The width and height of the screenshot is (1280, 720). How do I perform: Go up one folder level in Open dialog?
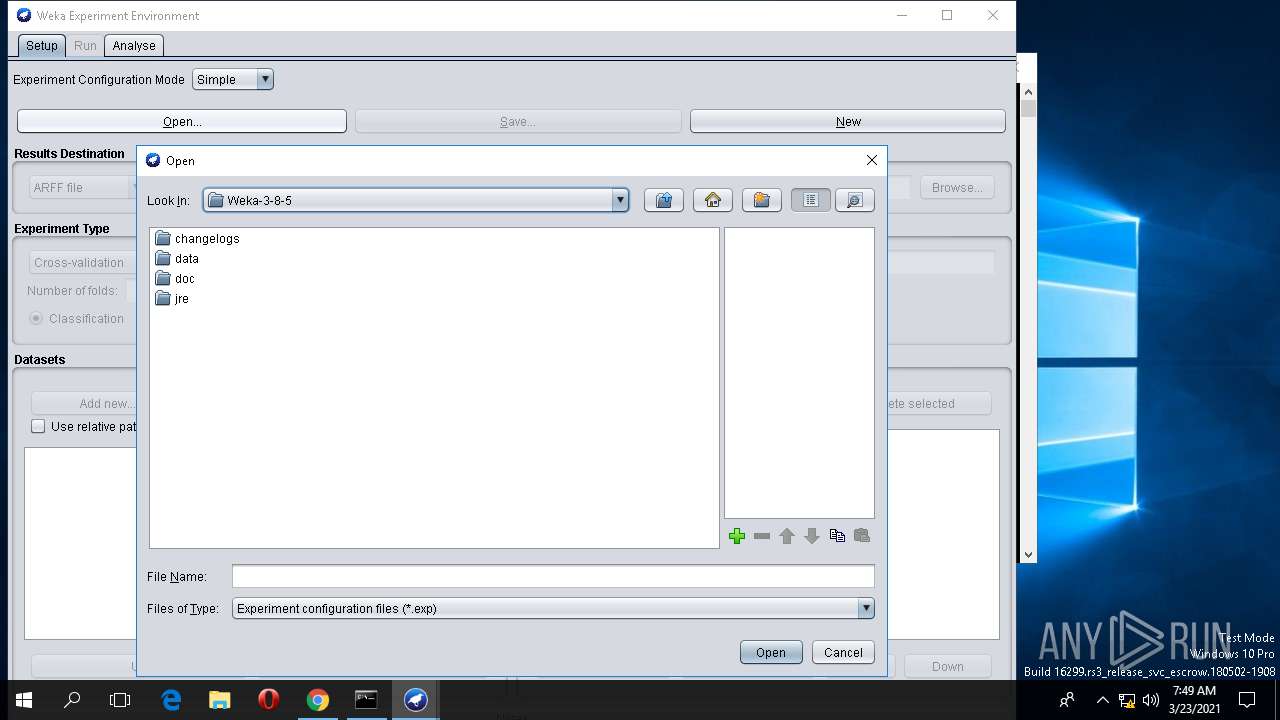tap(664, 200)
